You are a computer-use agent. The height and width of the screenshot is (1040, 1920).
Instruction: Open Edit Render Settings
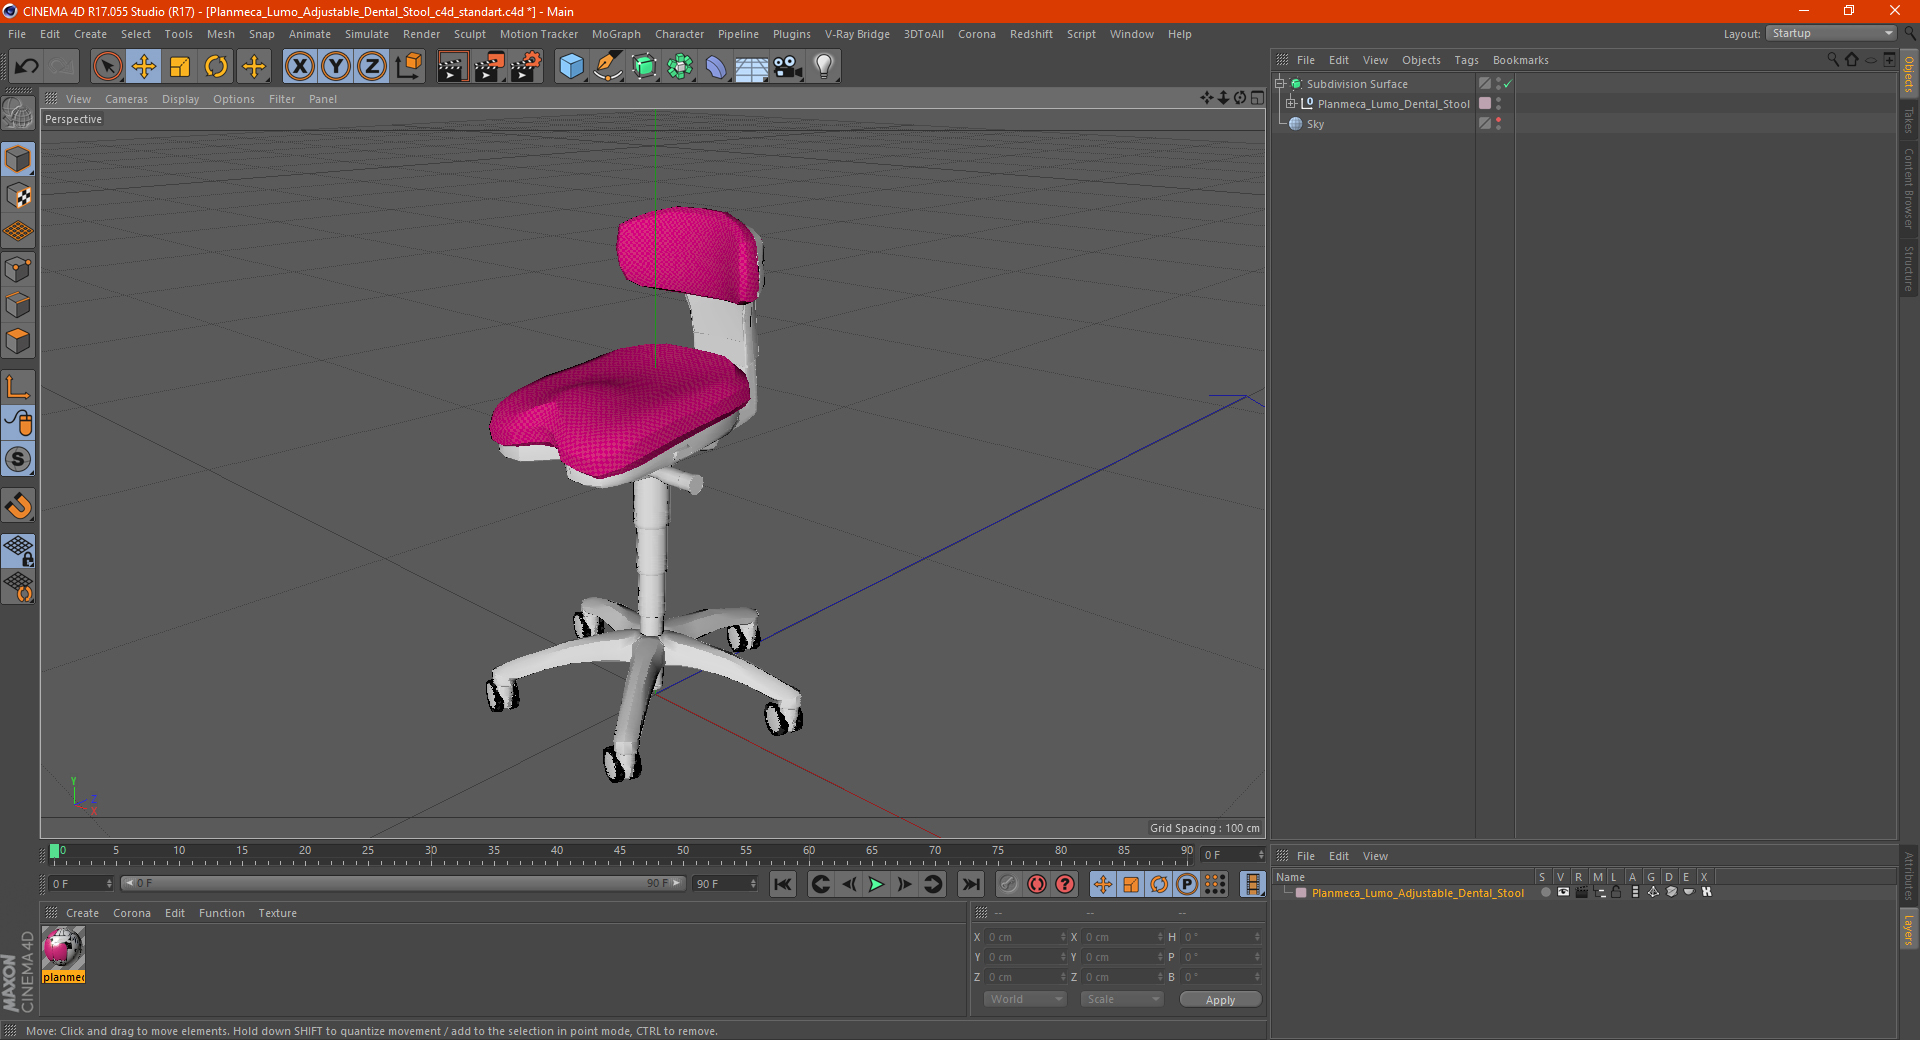526,67
